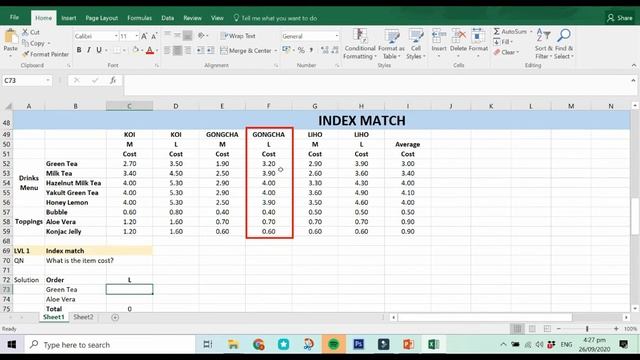Switch to the Review tab
This screenshot has width=640, height=360.
coord(192,18)
